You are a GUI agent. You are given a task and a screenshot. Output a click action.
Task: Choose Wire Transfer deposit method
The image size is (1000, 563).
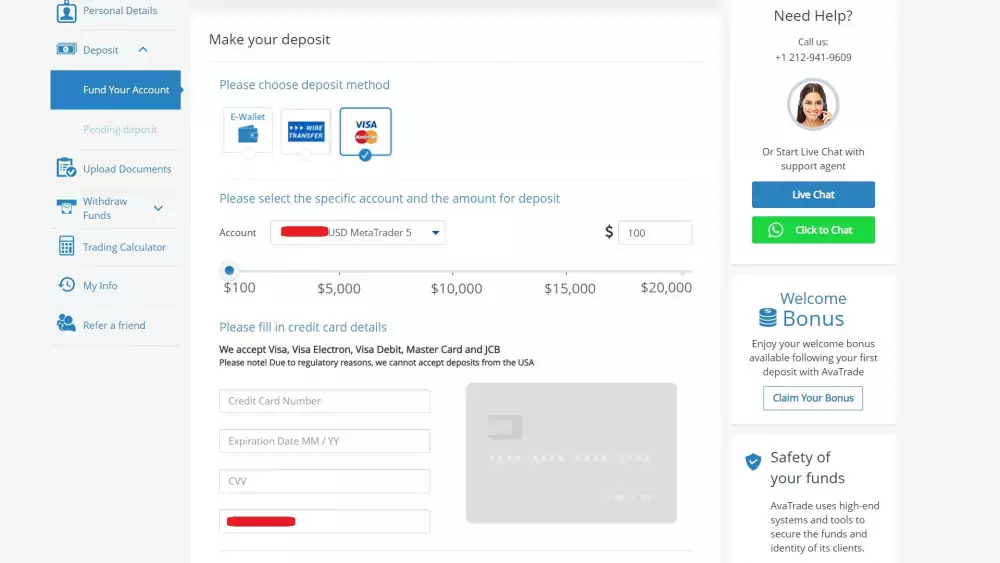306,131
